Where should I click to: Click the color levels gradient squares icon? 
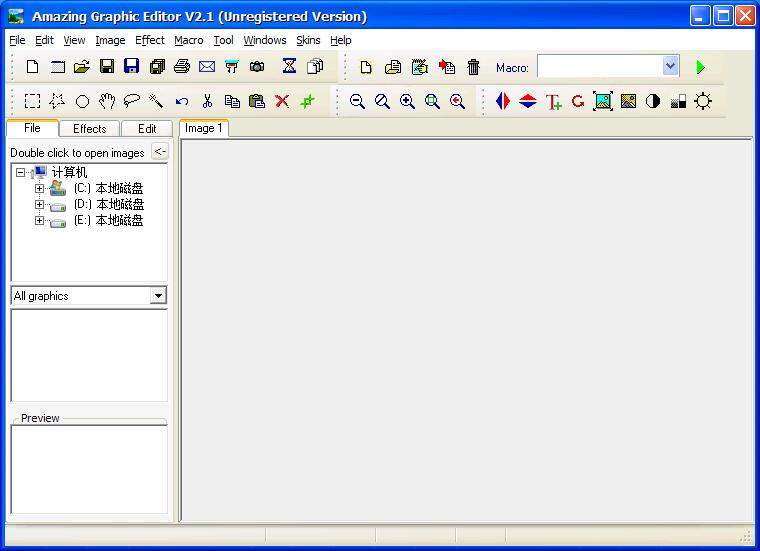[678, 102]
